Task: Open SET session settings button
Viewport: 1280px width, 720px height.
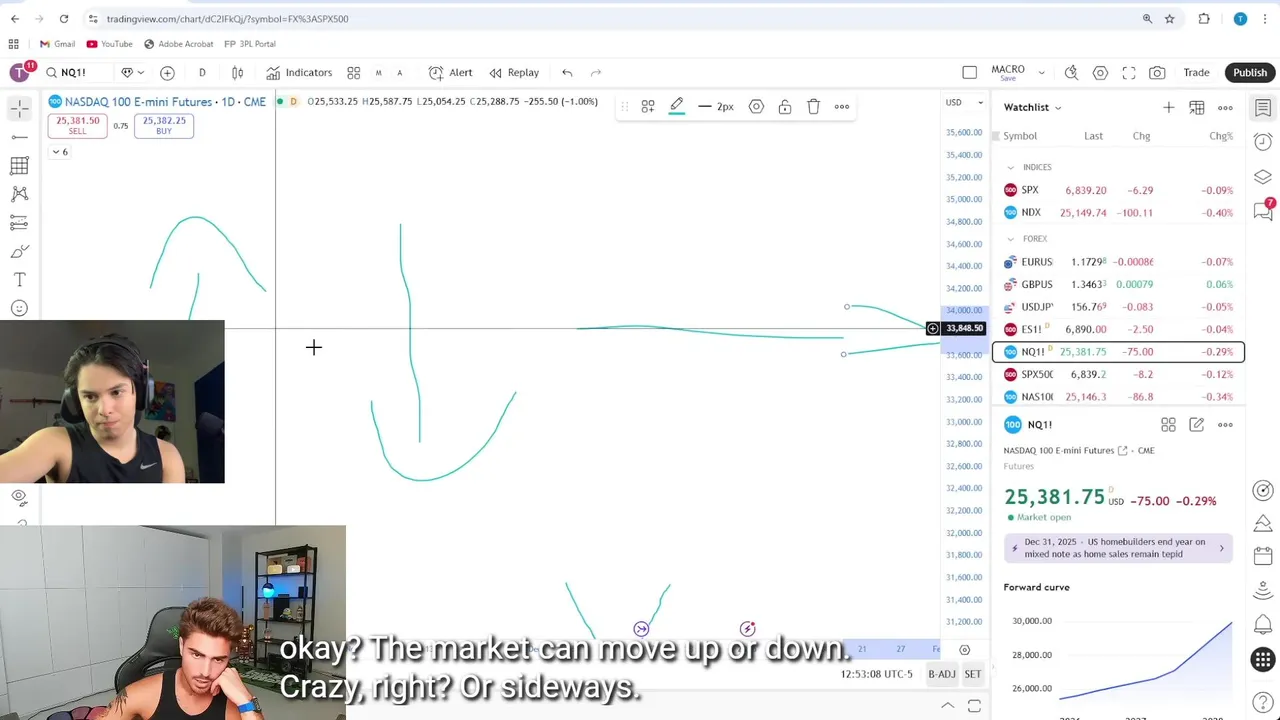Action: [x=972, y=674]
